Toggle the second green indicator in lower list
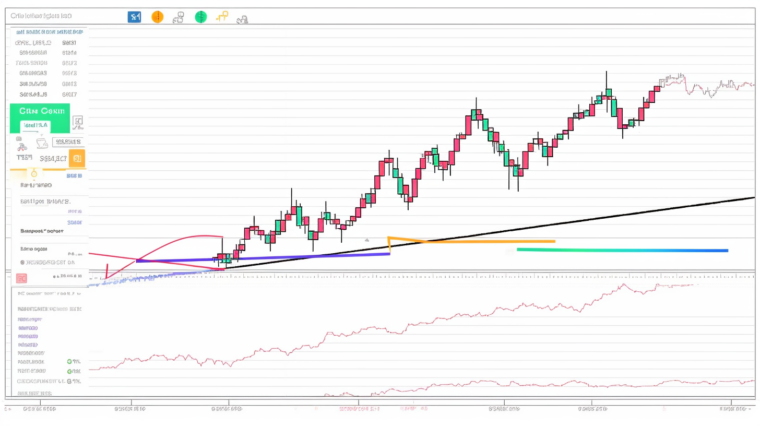 pos(70,371)
